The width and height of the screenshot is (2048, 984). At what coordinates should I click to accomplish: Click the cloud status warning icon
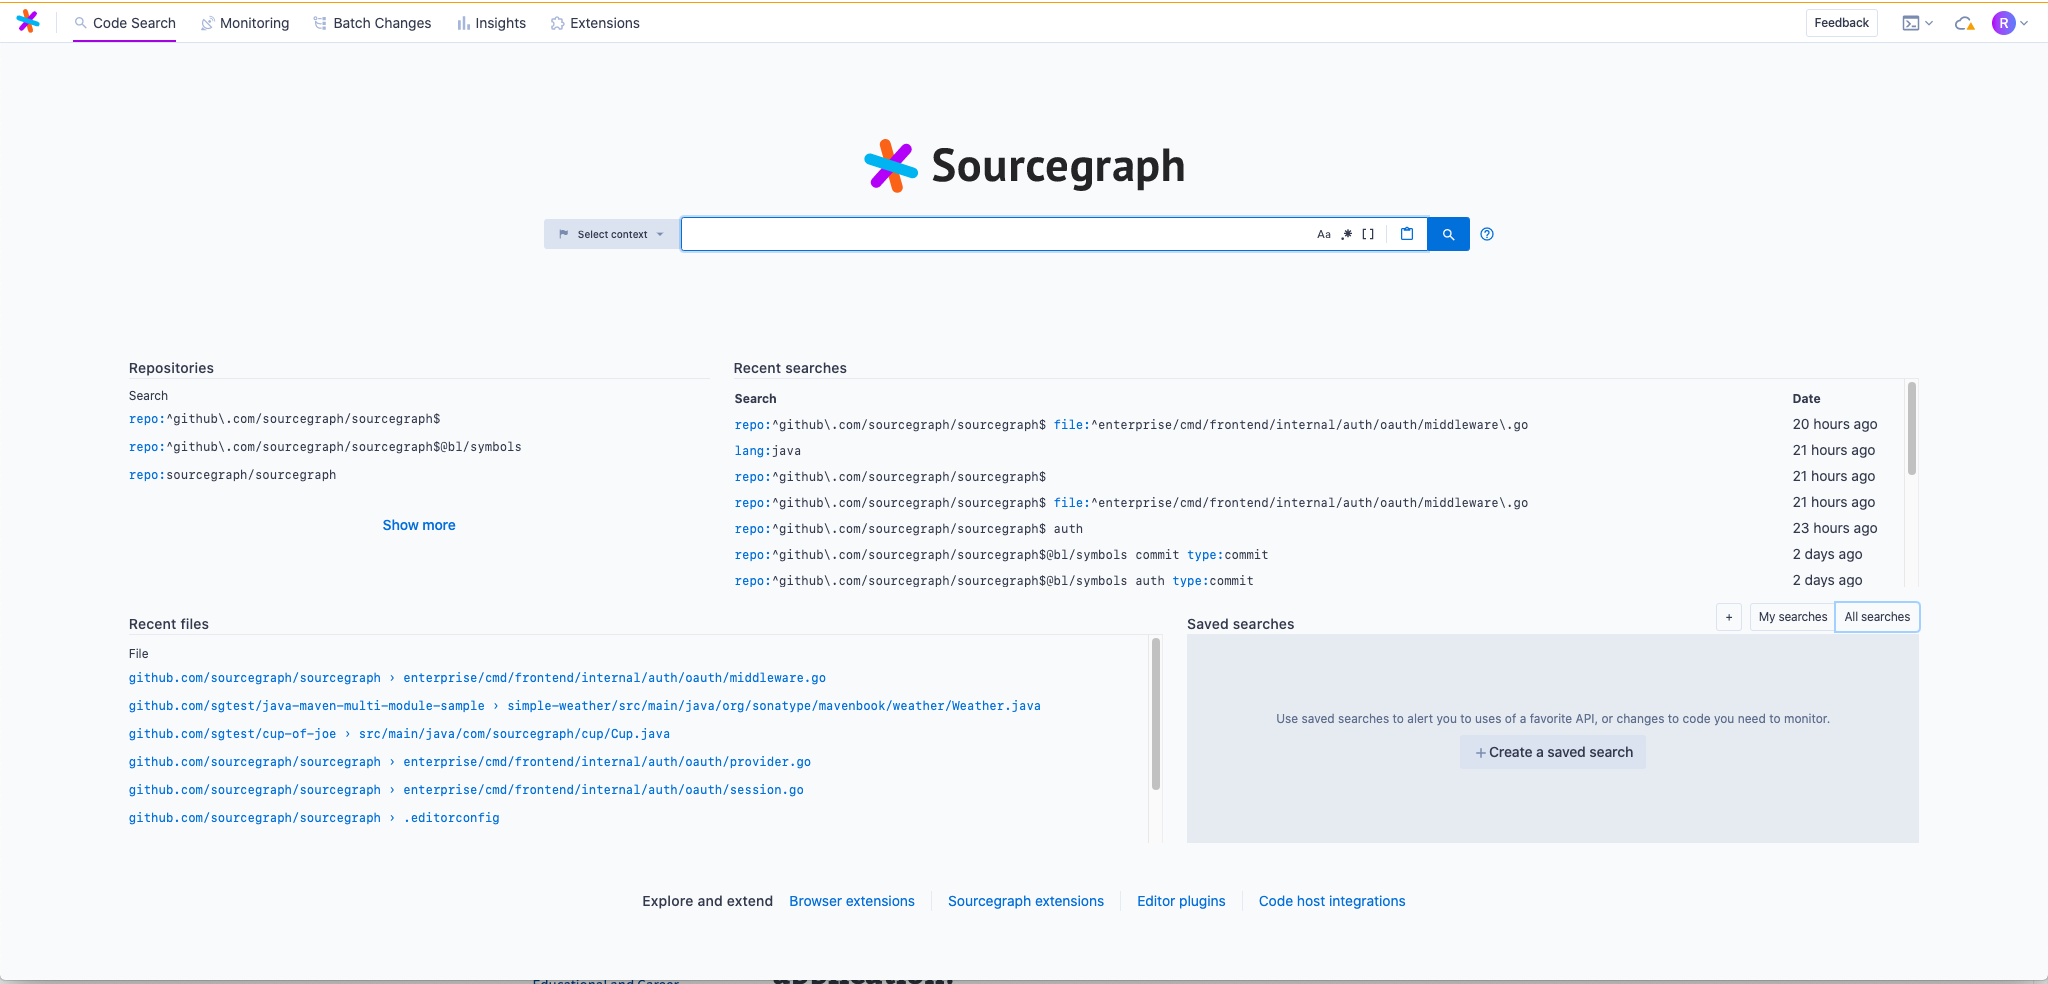click(1965, 23)
